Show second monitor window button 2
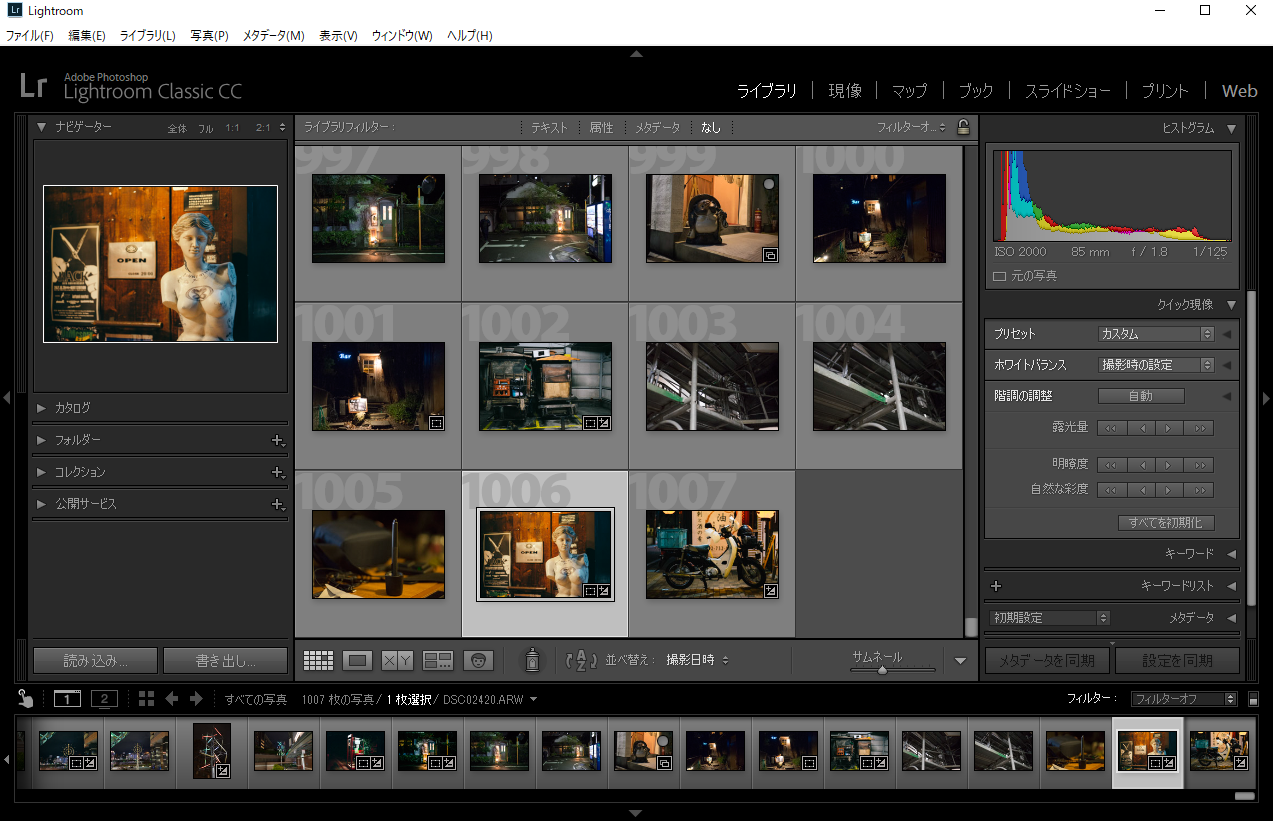 104,699
